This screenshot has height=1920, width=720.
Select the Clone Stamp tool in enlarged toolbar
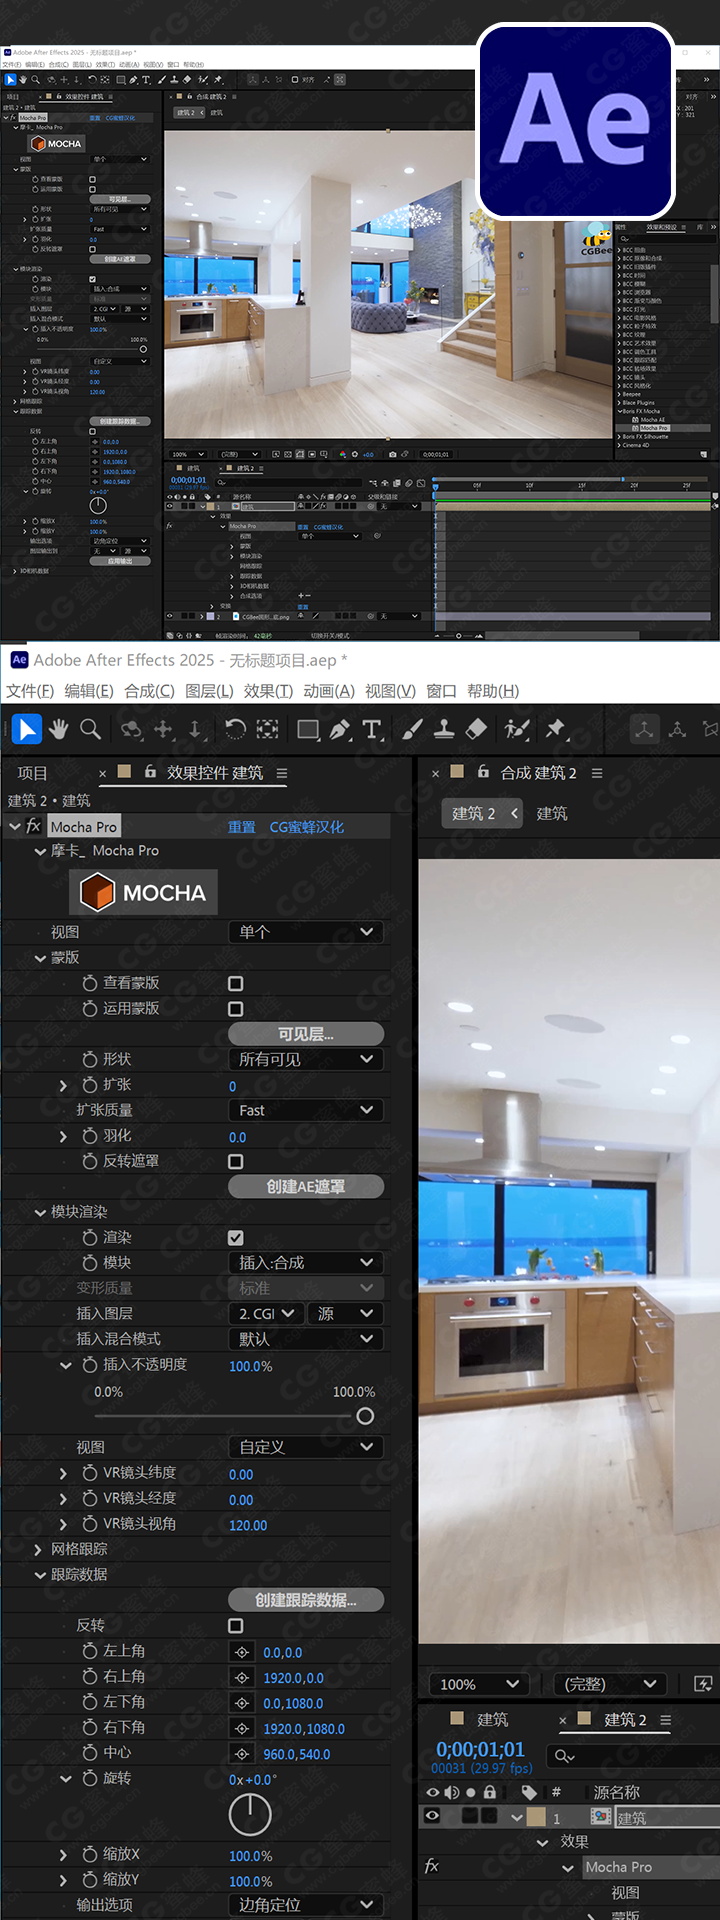445,730
